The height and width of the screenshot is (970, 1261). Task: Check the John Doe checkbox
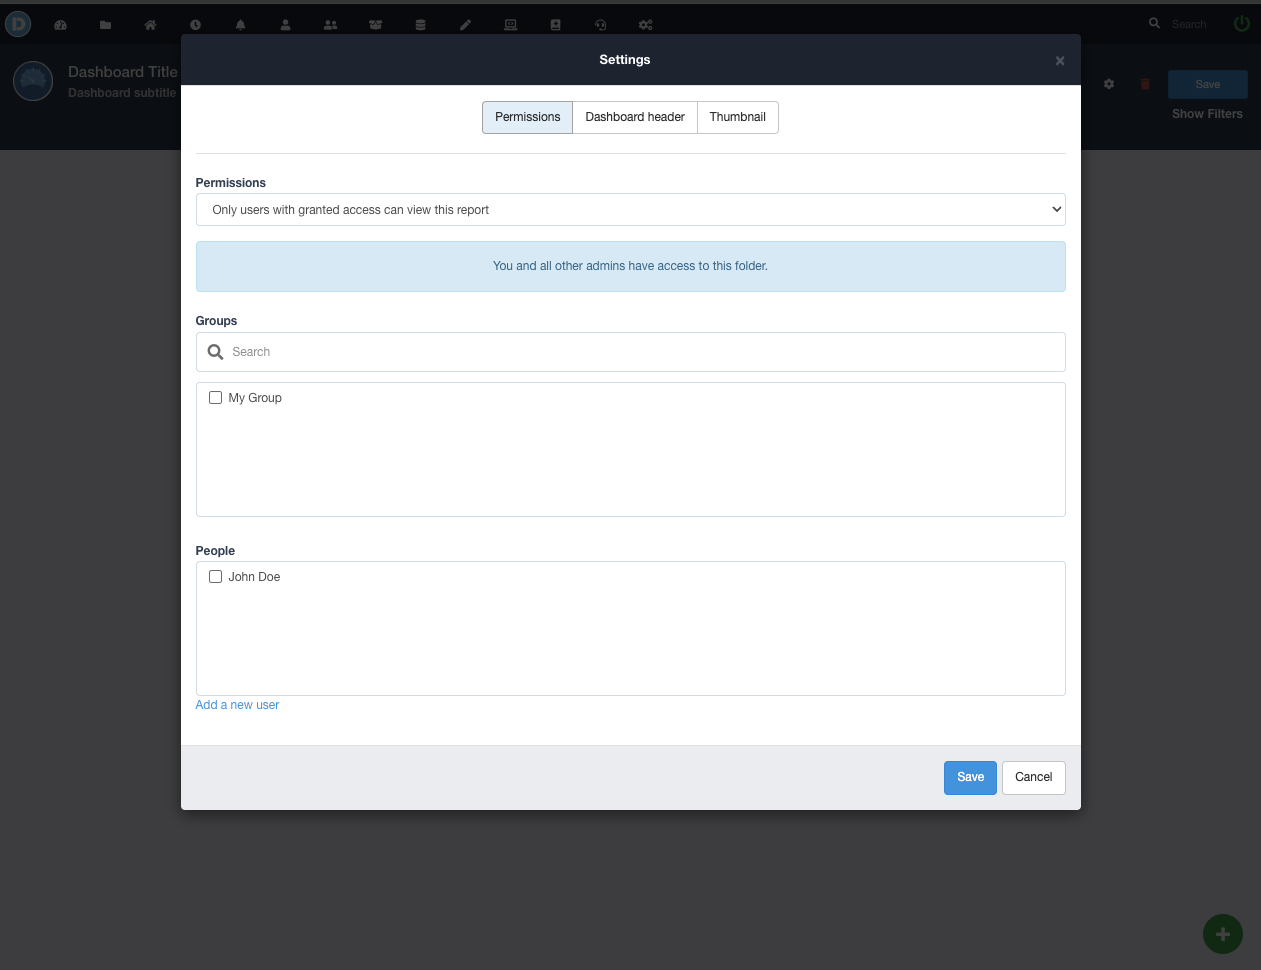pyautogui.click(x=215, y=577)
